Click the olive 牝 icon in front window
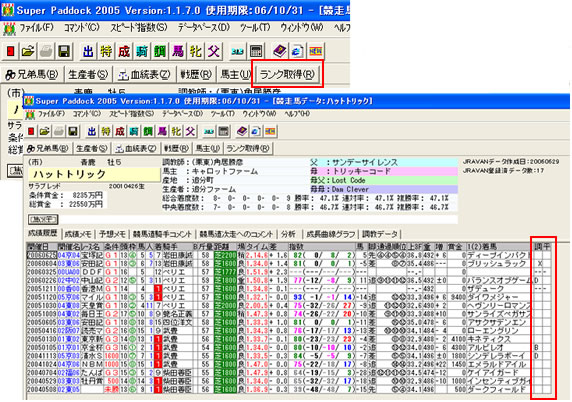 tap(176, 131)
